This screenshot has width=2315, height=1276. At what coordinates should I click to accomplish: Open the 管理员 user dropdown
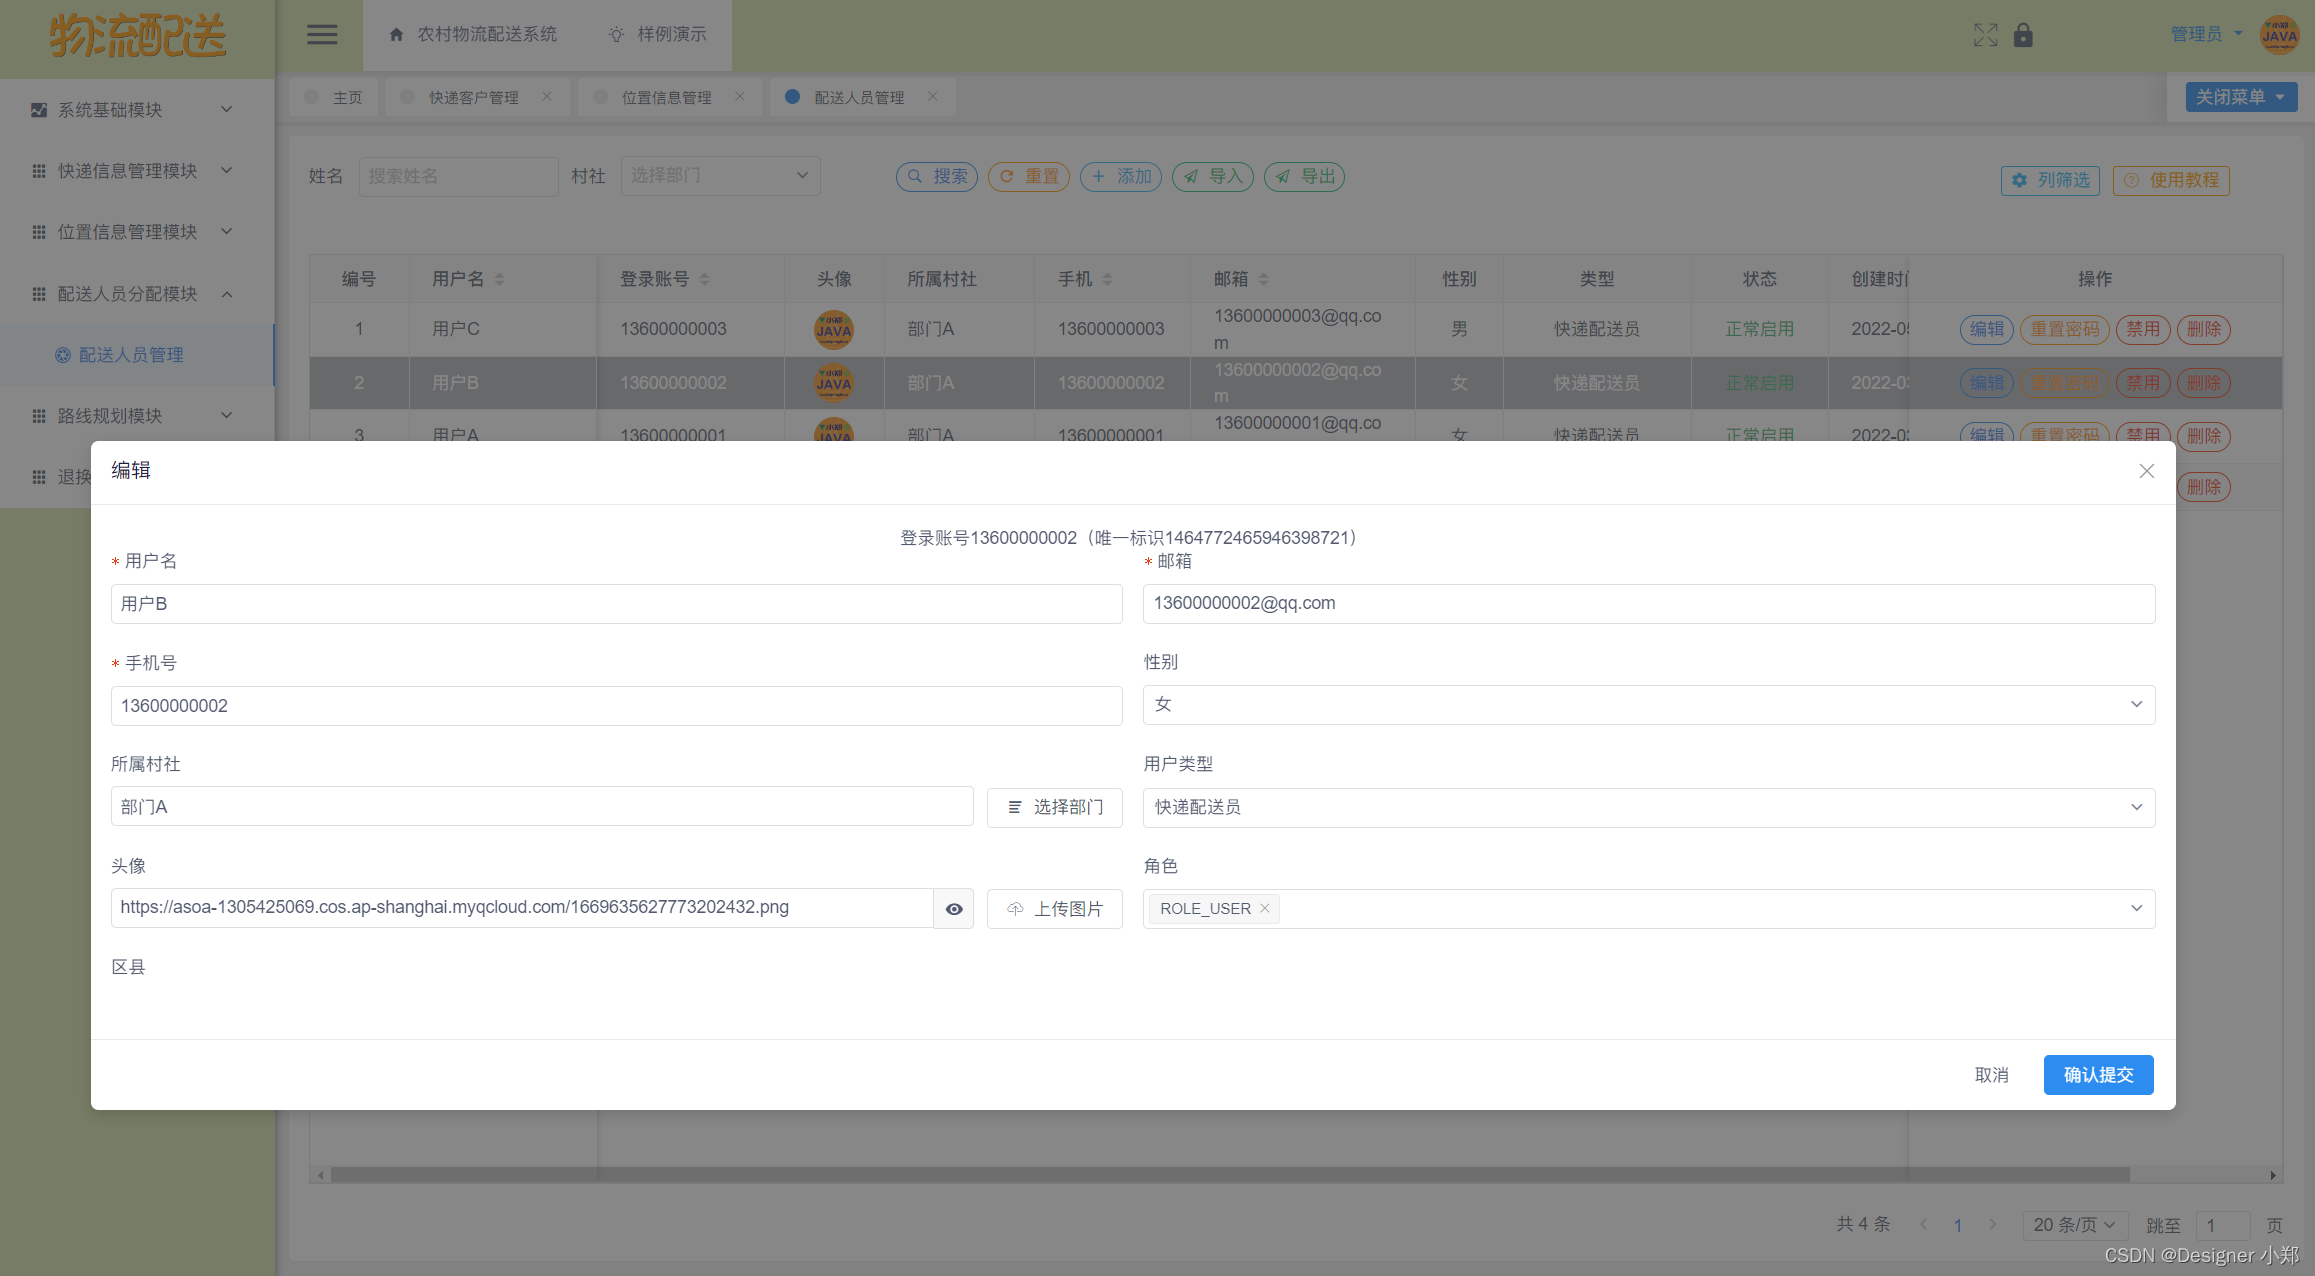[x=2206, y=34]
